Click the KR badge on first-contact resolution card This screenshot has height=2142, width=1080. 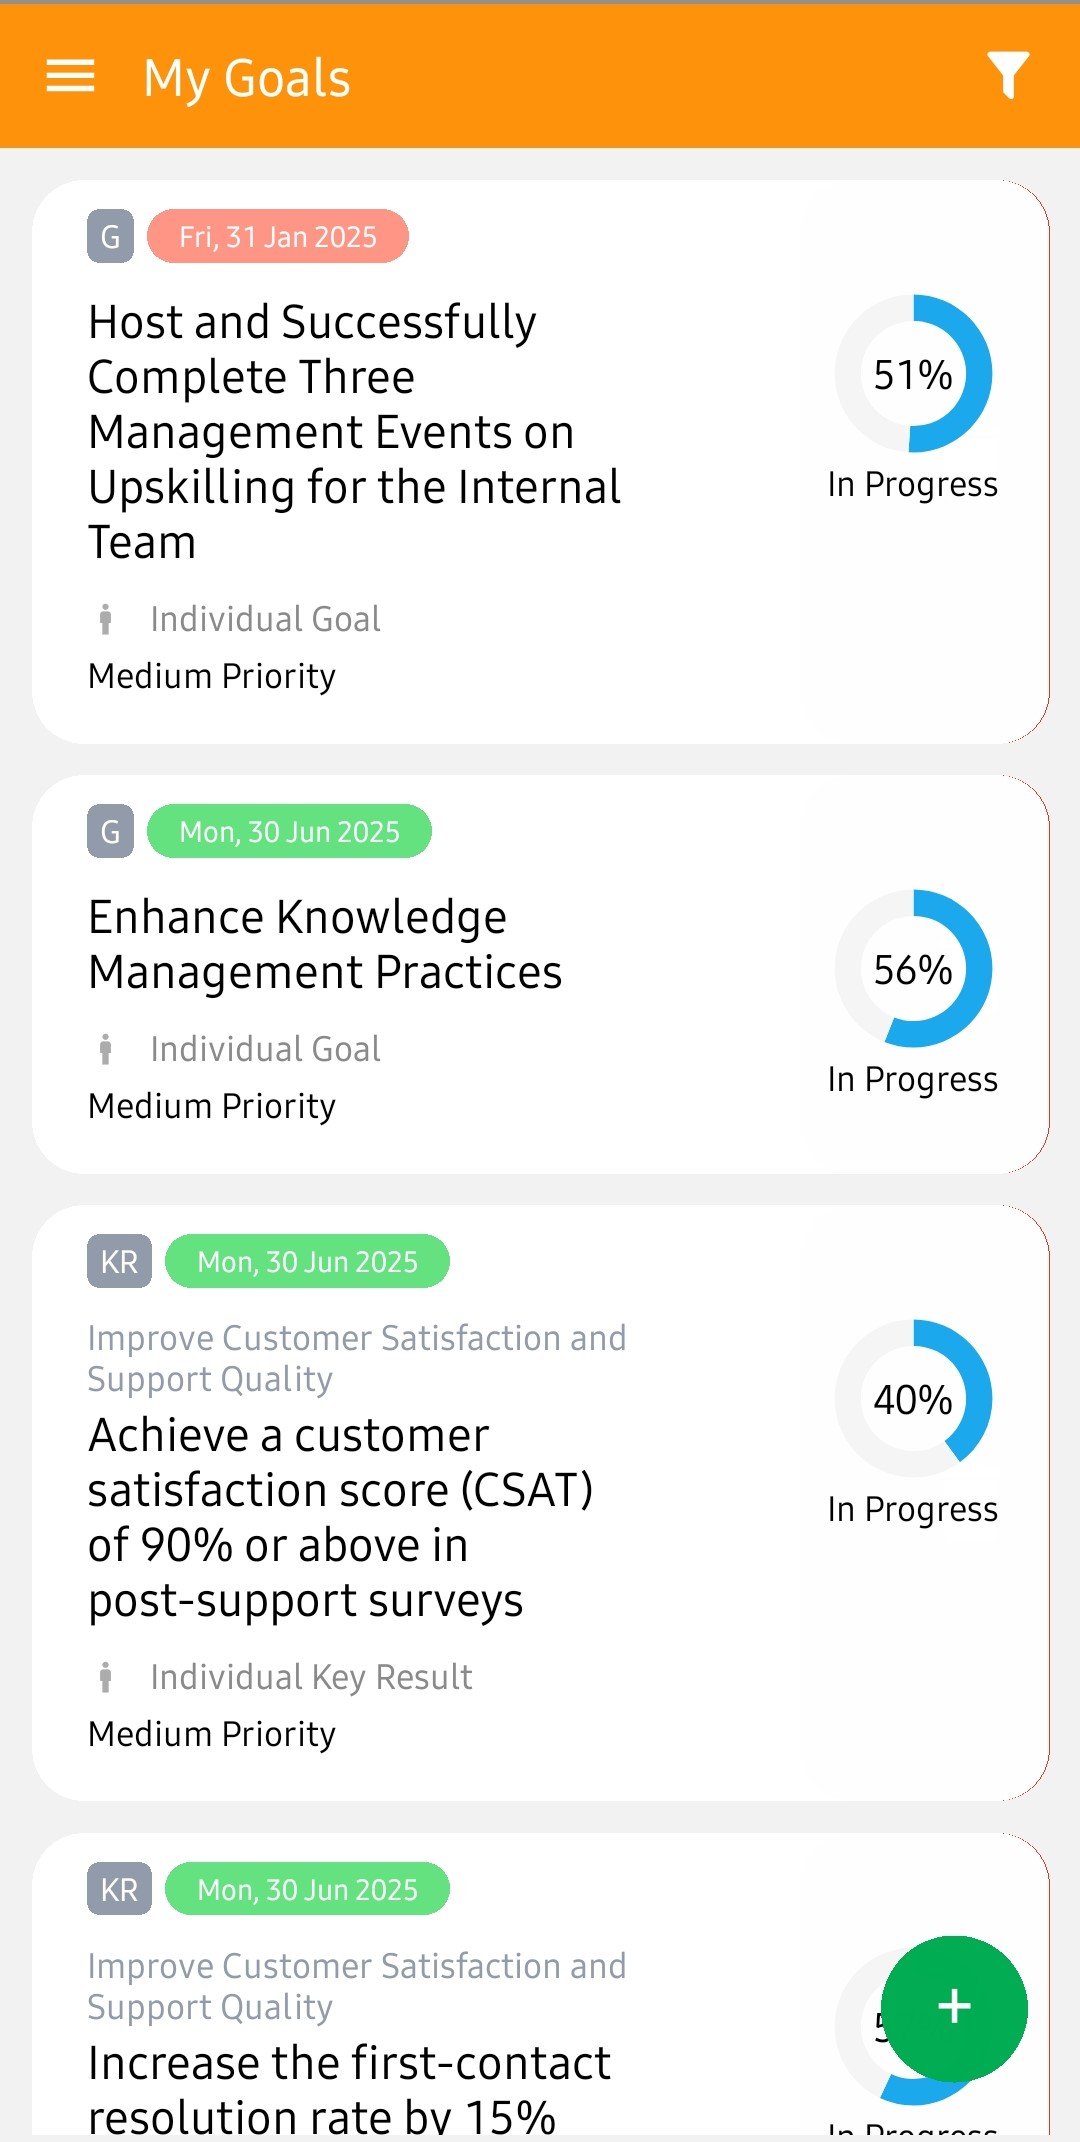pyautogui.click(x=119, y=1890)
